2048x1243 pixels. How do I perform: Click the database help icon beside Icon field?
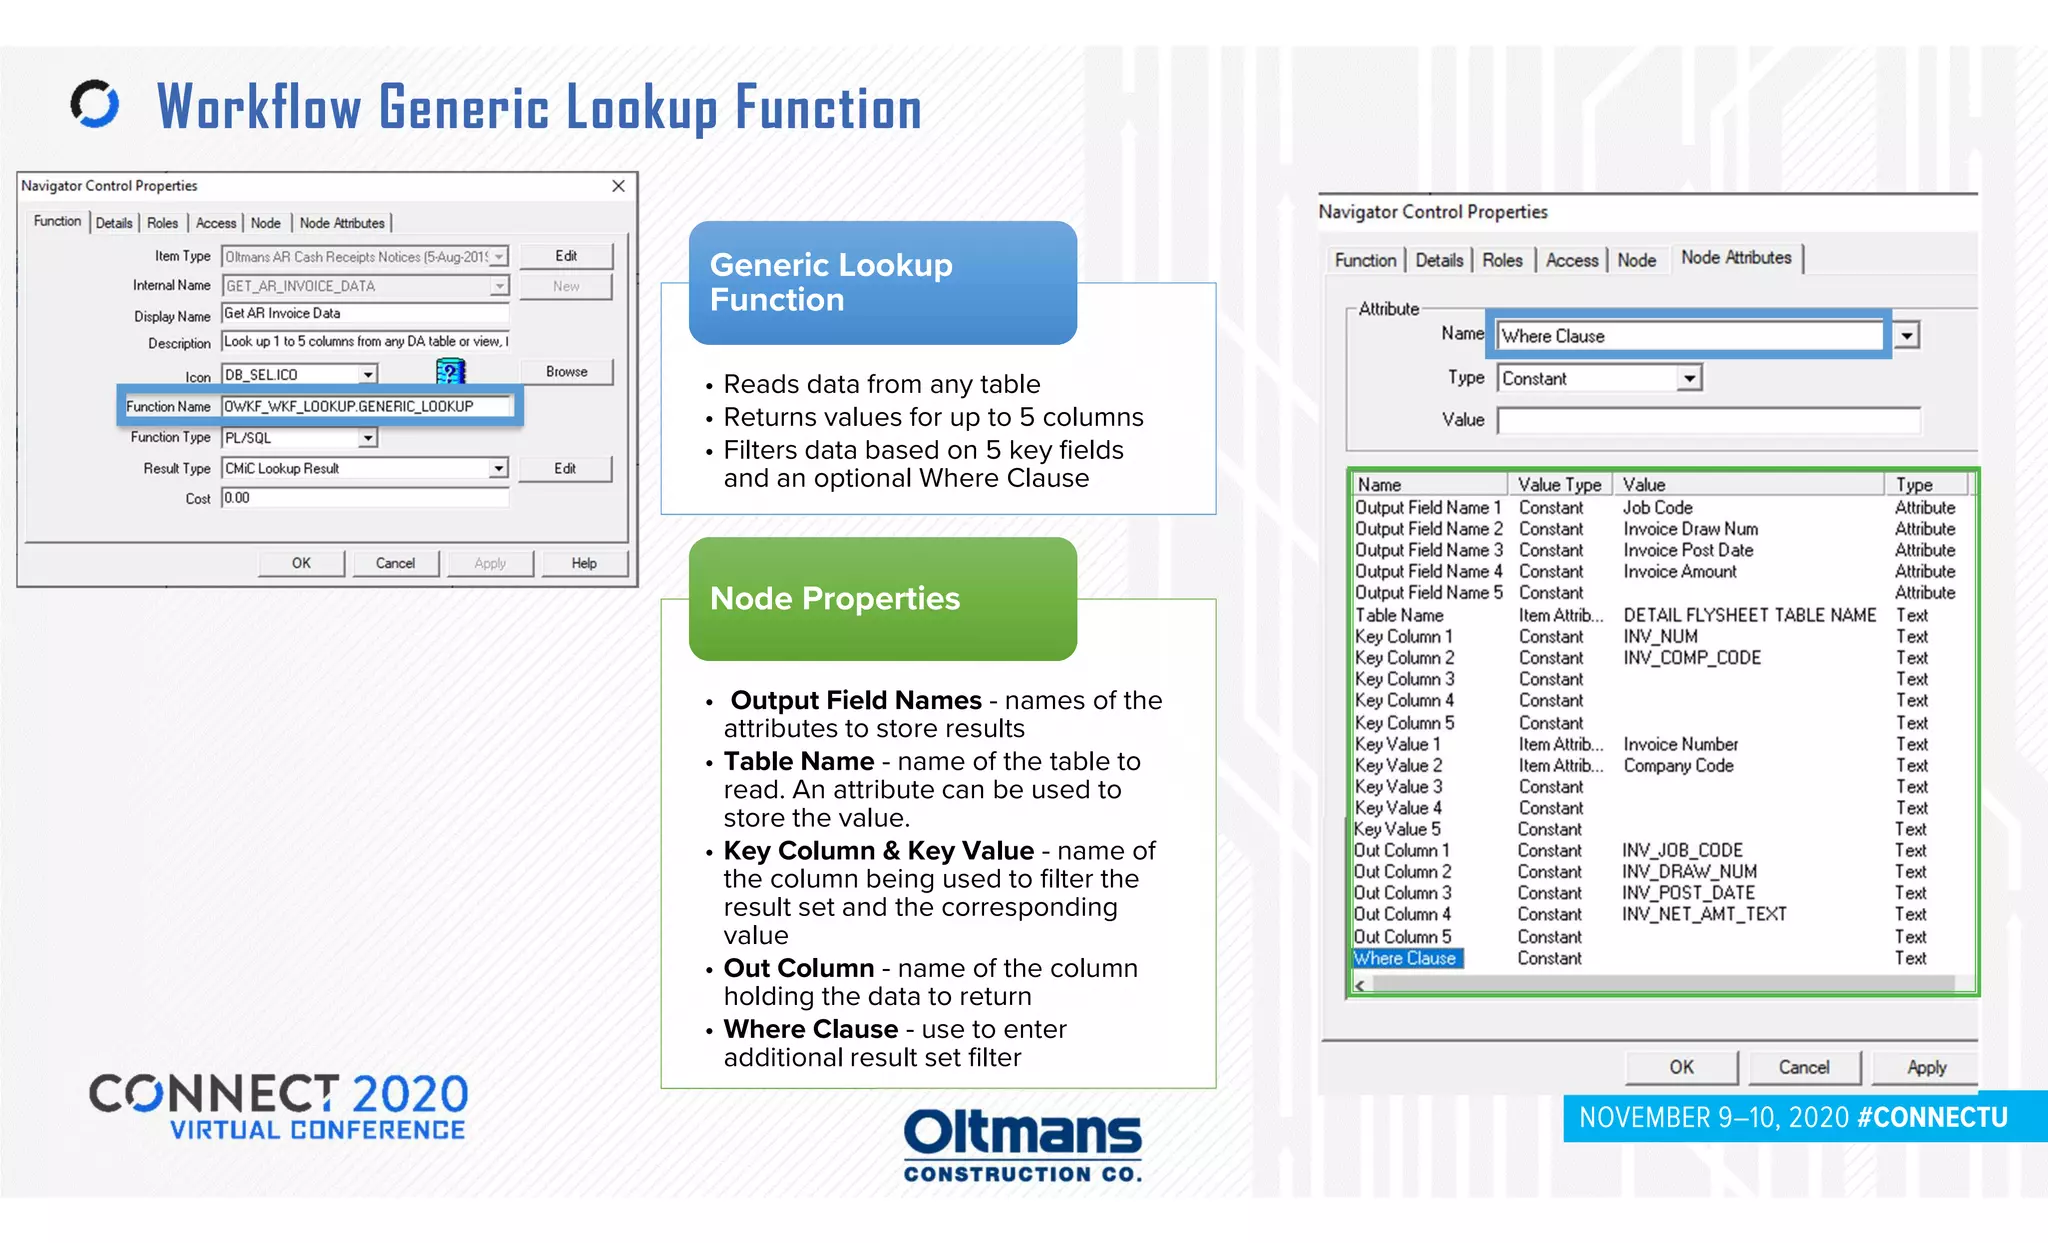(451, 372)
